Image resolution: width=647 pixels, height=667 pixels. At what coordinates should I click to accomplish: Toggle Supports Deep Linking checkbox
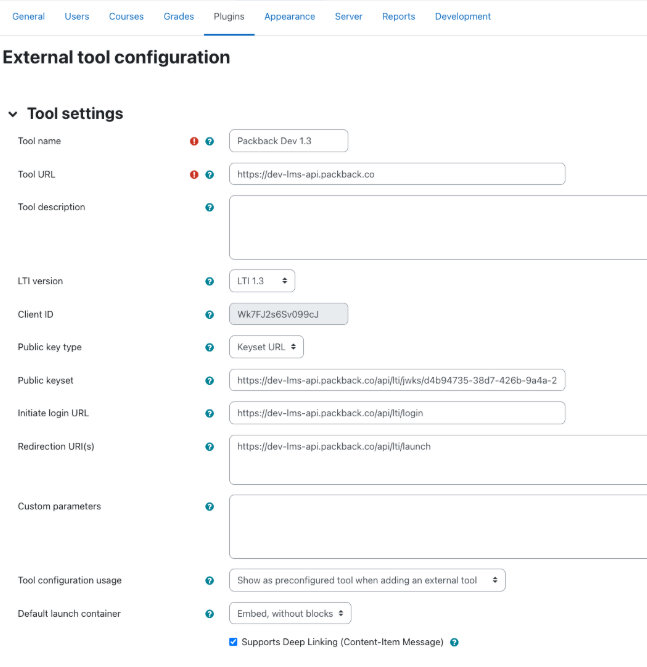(233, 642)
